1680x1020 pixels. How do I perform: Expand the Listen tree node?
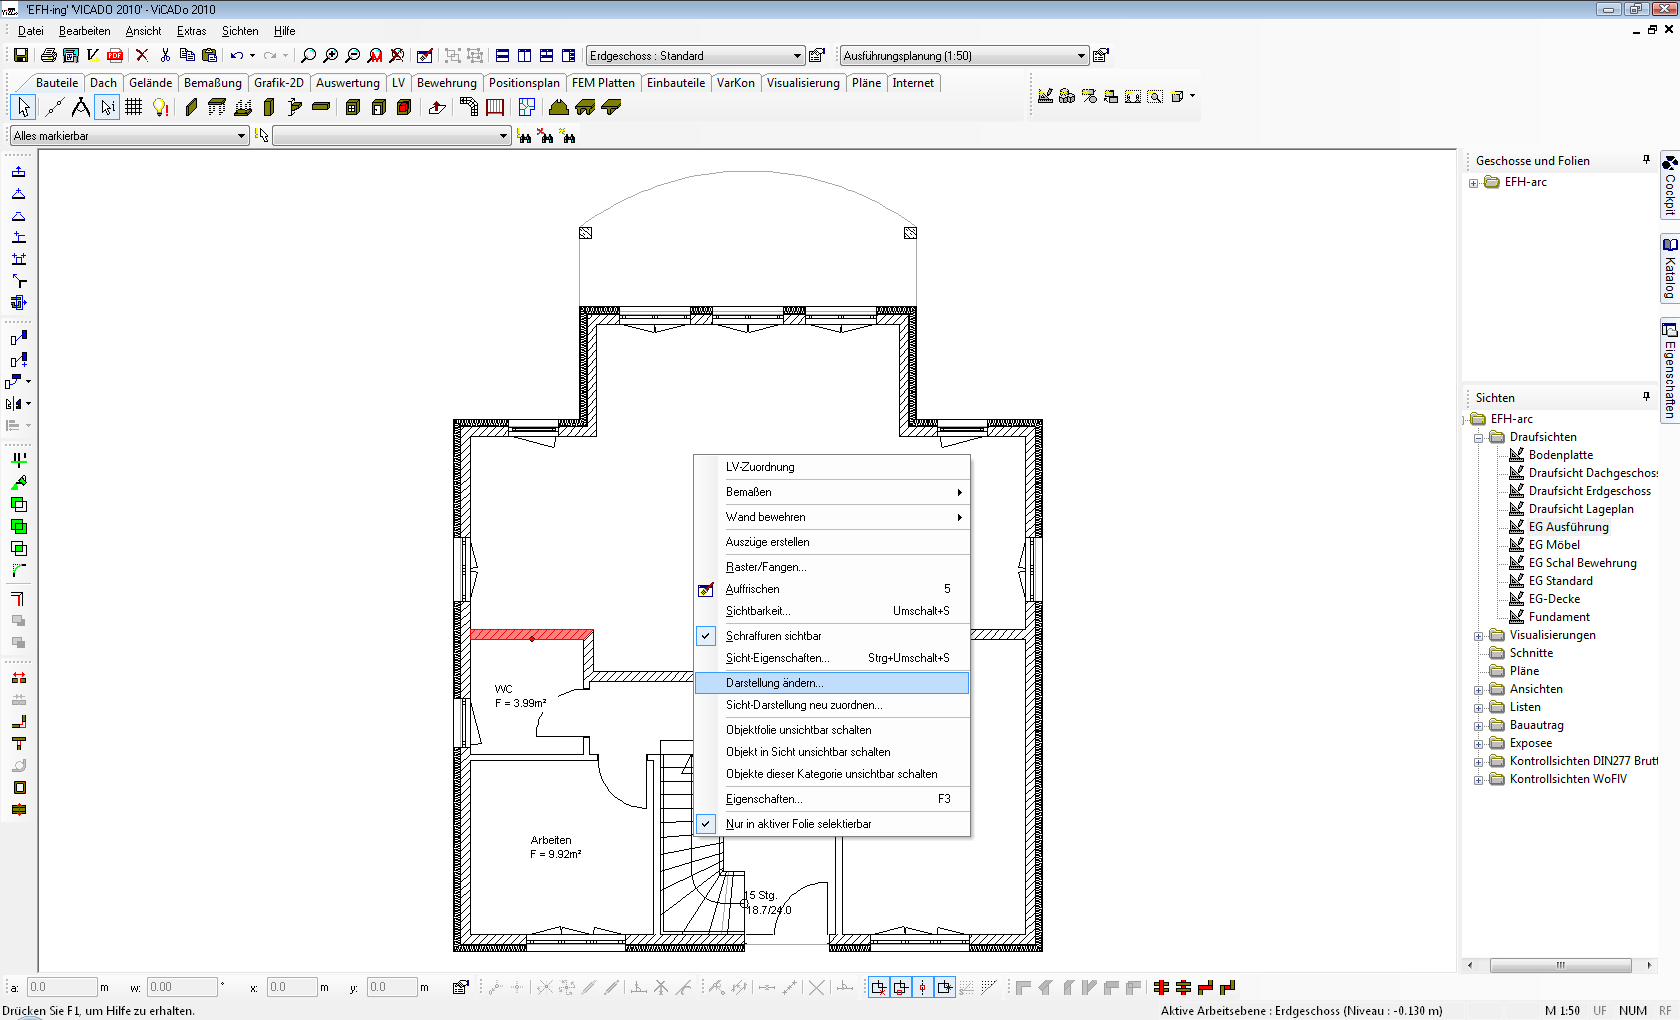point(1478,708)
